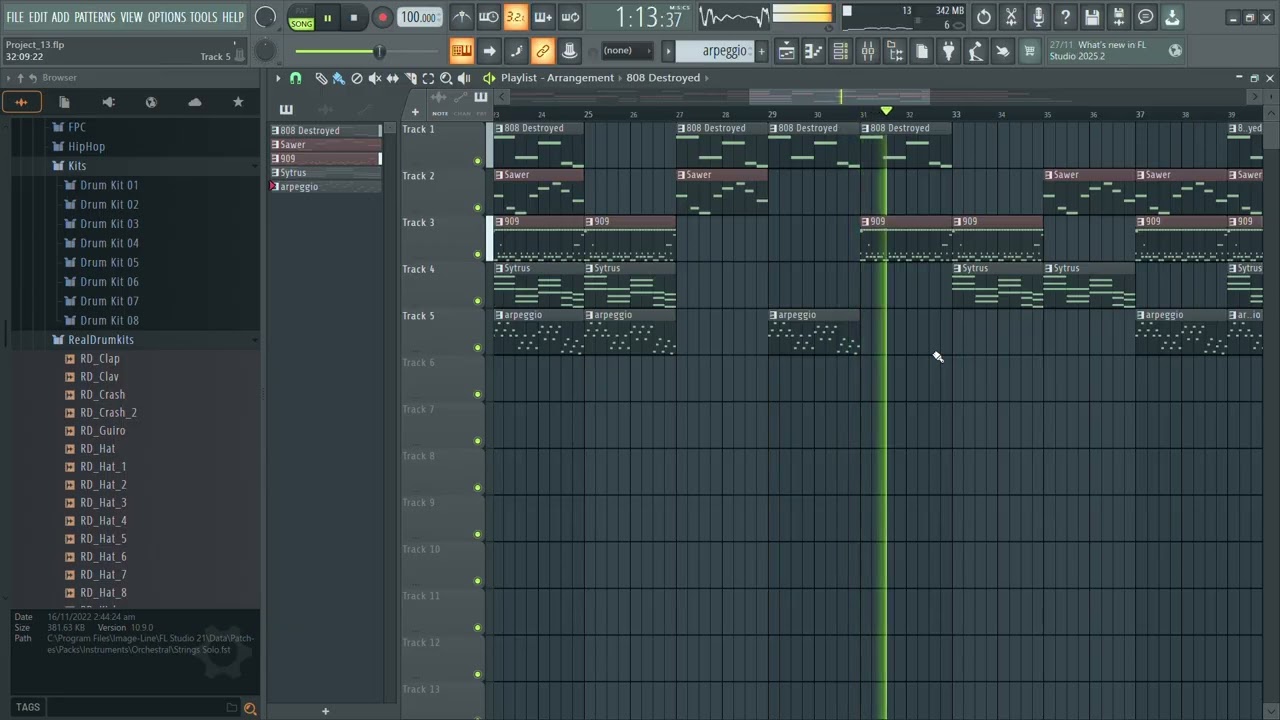The height and width of the screenshot is (720, 1280).
Task: Open the OPTIONS menu
Action: tap(167, 17)
